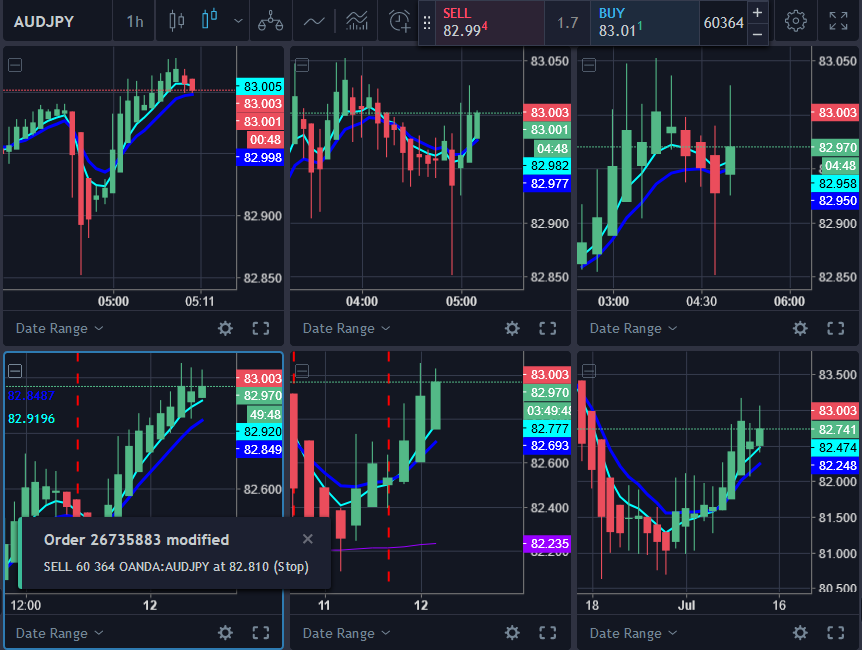This screenshot has height=650, width=862.
Task: Open Date Range dropdown under the top-left chart
Action: [59, 328]
